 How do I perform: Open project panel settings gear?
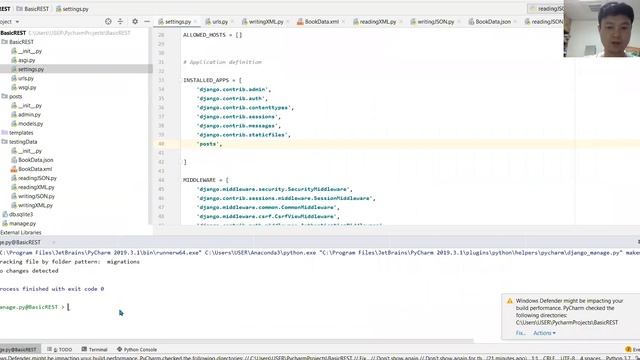[x=135, y=22]
